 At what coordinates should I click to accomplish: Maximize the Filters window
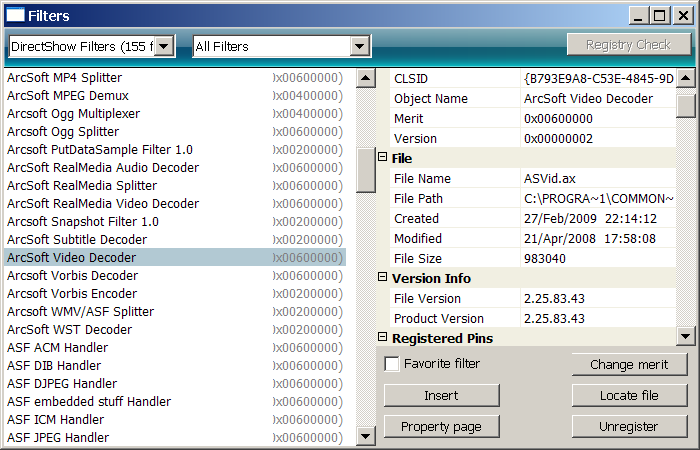click(660, 16)
